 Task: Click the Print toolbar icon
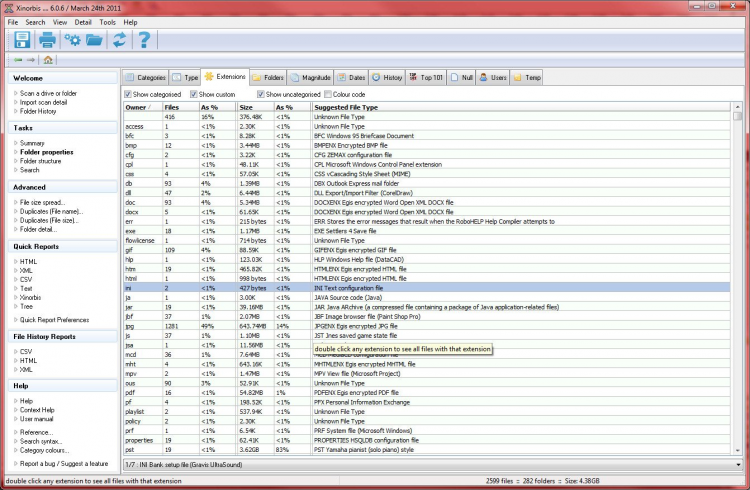47,40
